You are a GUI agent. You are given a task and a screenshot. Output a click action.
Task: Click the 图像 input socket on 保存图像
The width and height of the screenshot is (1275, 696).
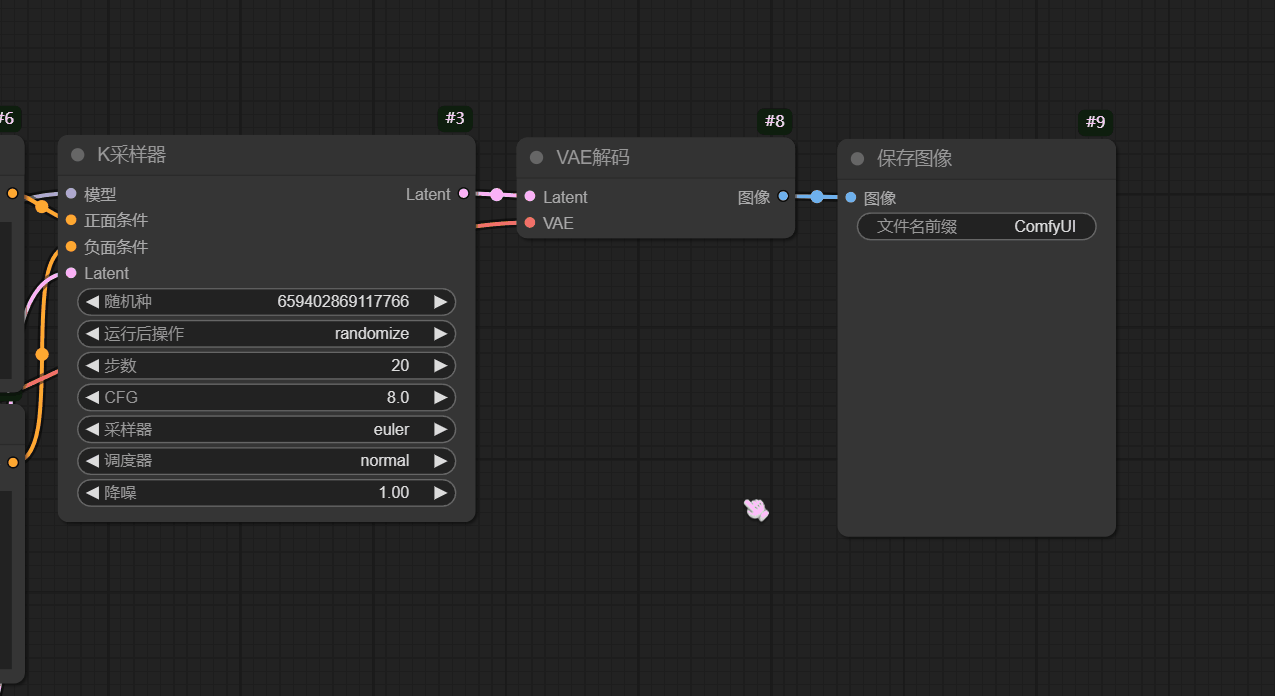click(851, 198)
